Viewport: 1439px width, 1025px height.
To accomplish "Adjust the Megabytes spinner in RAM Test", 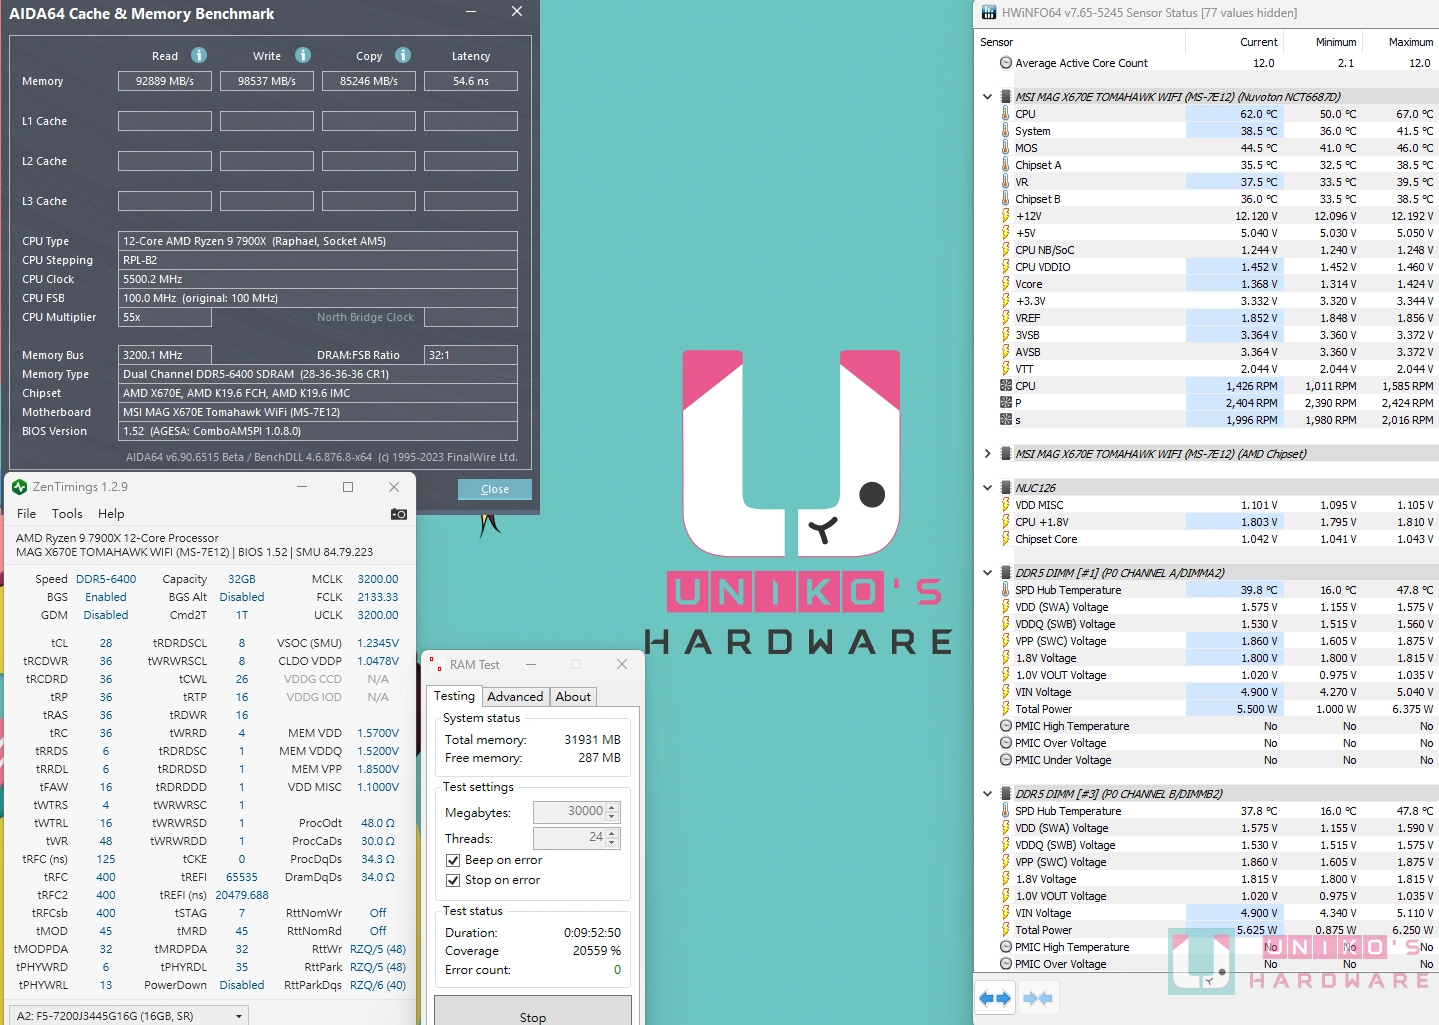I will tap(613, 812).
